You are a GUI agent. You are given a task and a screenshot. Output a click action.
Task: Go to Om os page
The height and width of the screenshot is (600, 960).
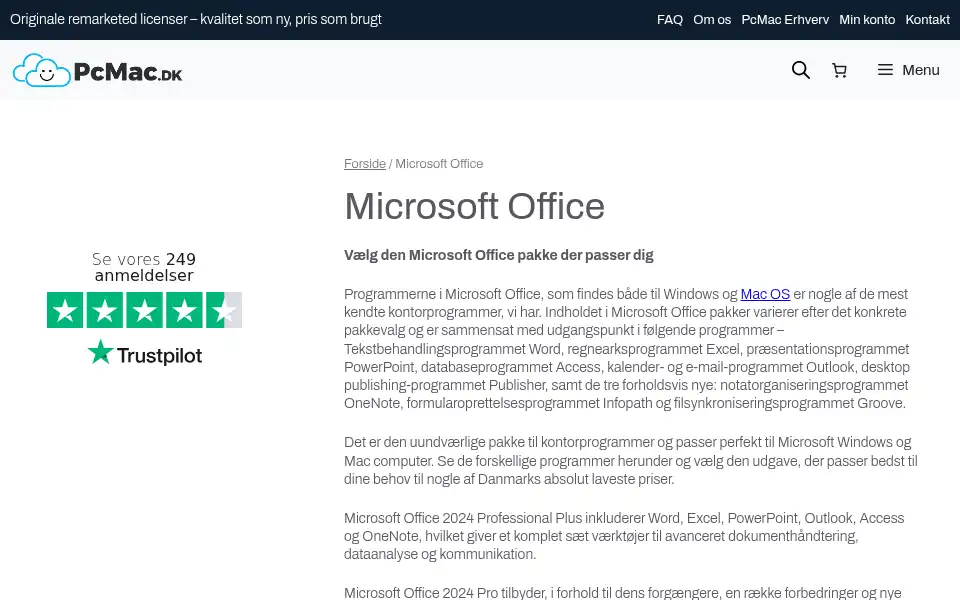coord(711,20)
